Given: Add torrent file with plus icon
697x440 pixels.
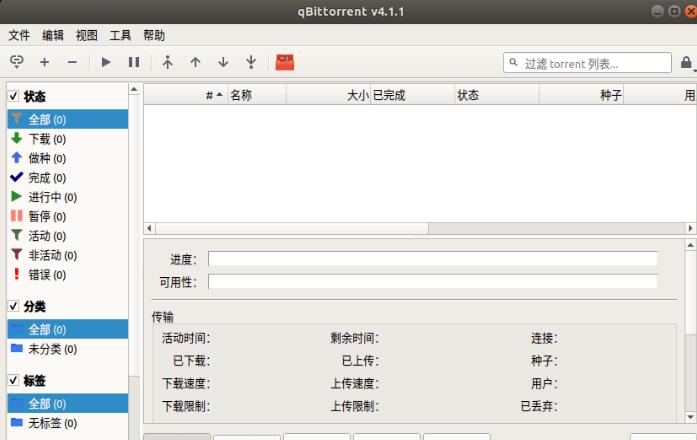Looking at the screenshot, I should tap(44, 62).
